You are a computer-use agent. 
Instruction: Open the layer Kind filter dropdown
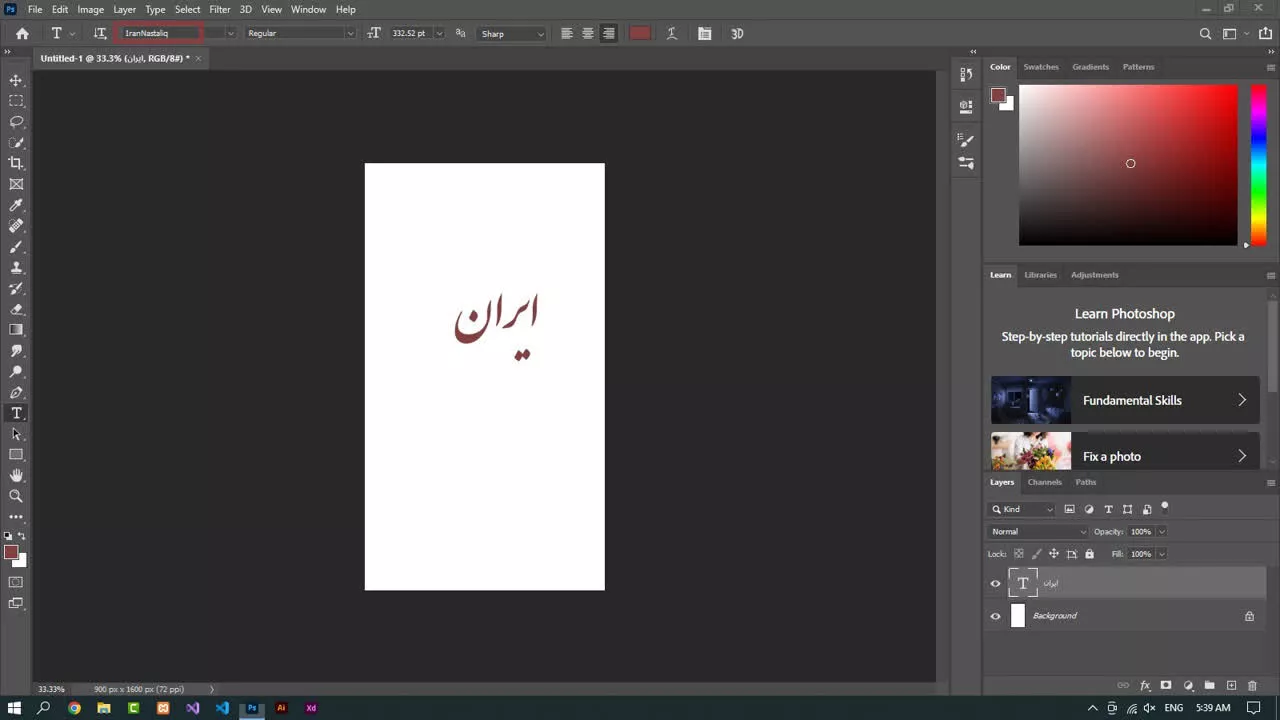coord(1022,509)
